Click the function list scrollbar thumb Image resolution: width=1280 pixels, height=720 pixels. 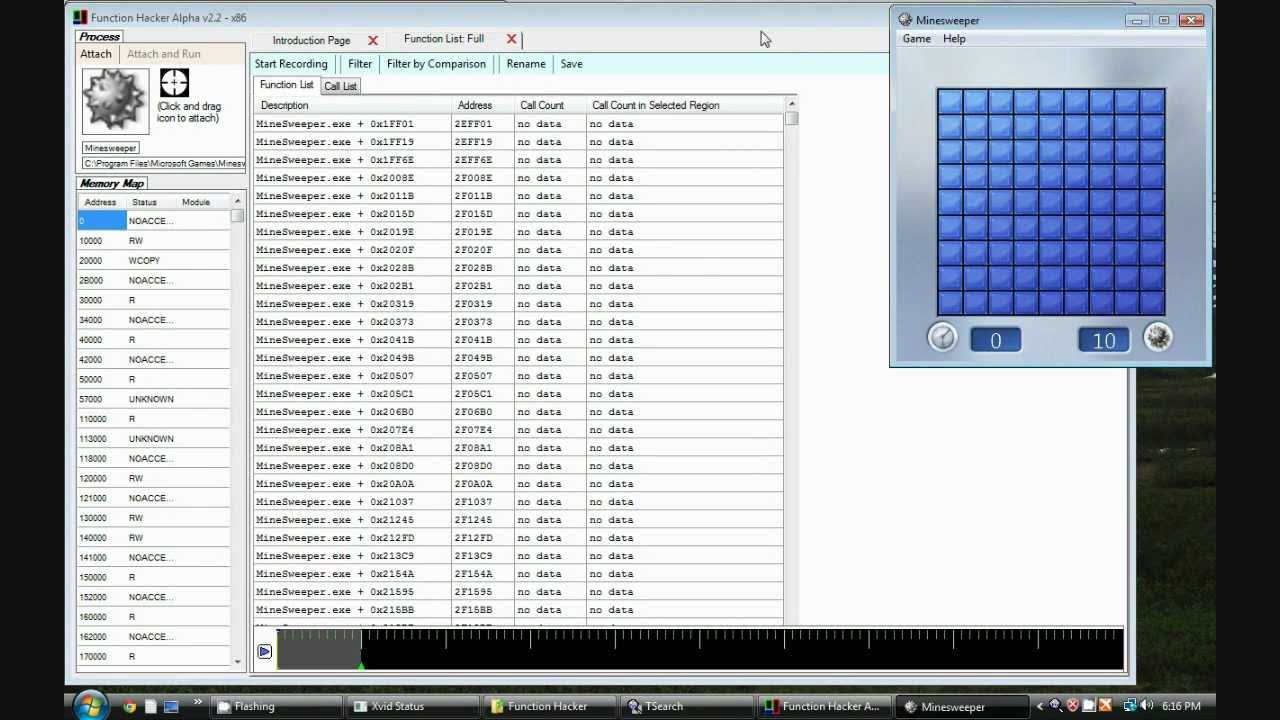coord(792,119)
